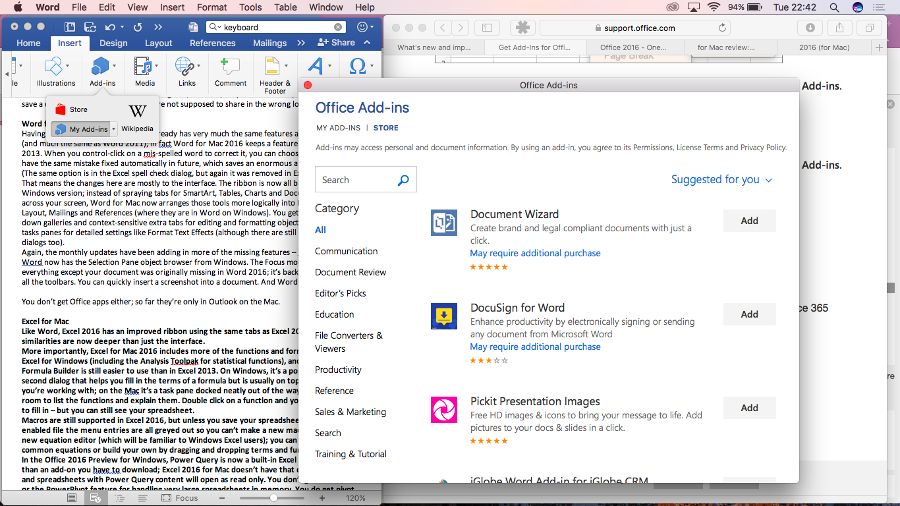Open the smiley feedback dropdown arrow
Image resolution: width=900 pixels, height=506 pixels.
[371, 27]
